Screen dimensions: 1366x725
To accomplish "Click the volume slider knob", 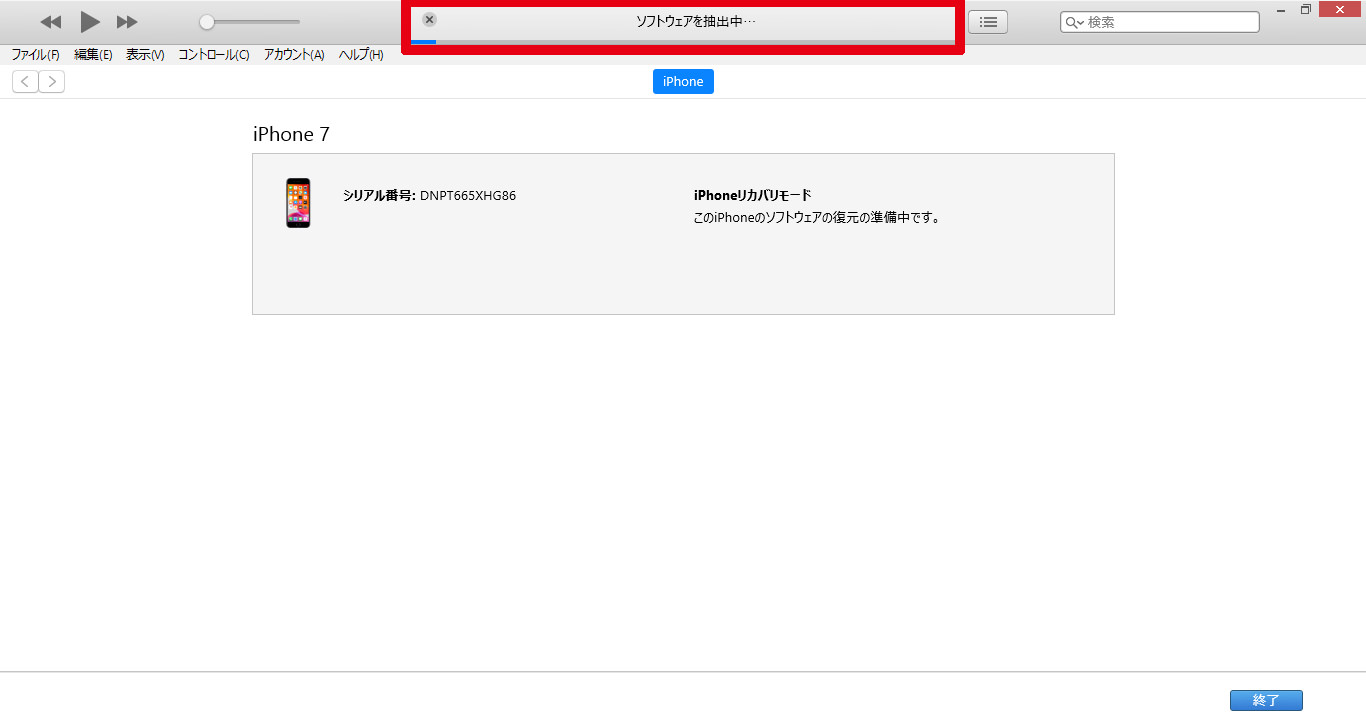I will 206,22.
